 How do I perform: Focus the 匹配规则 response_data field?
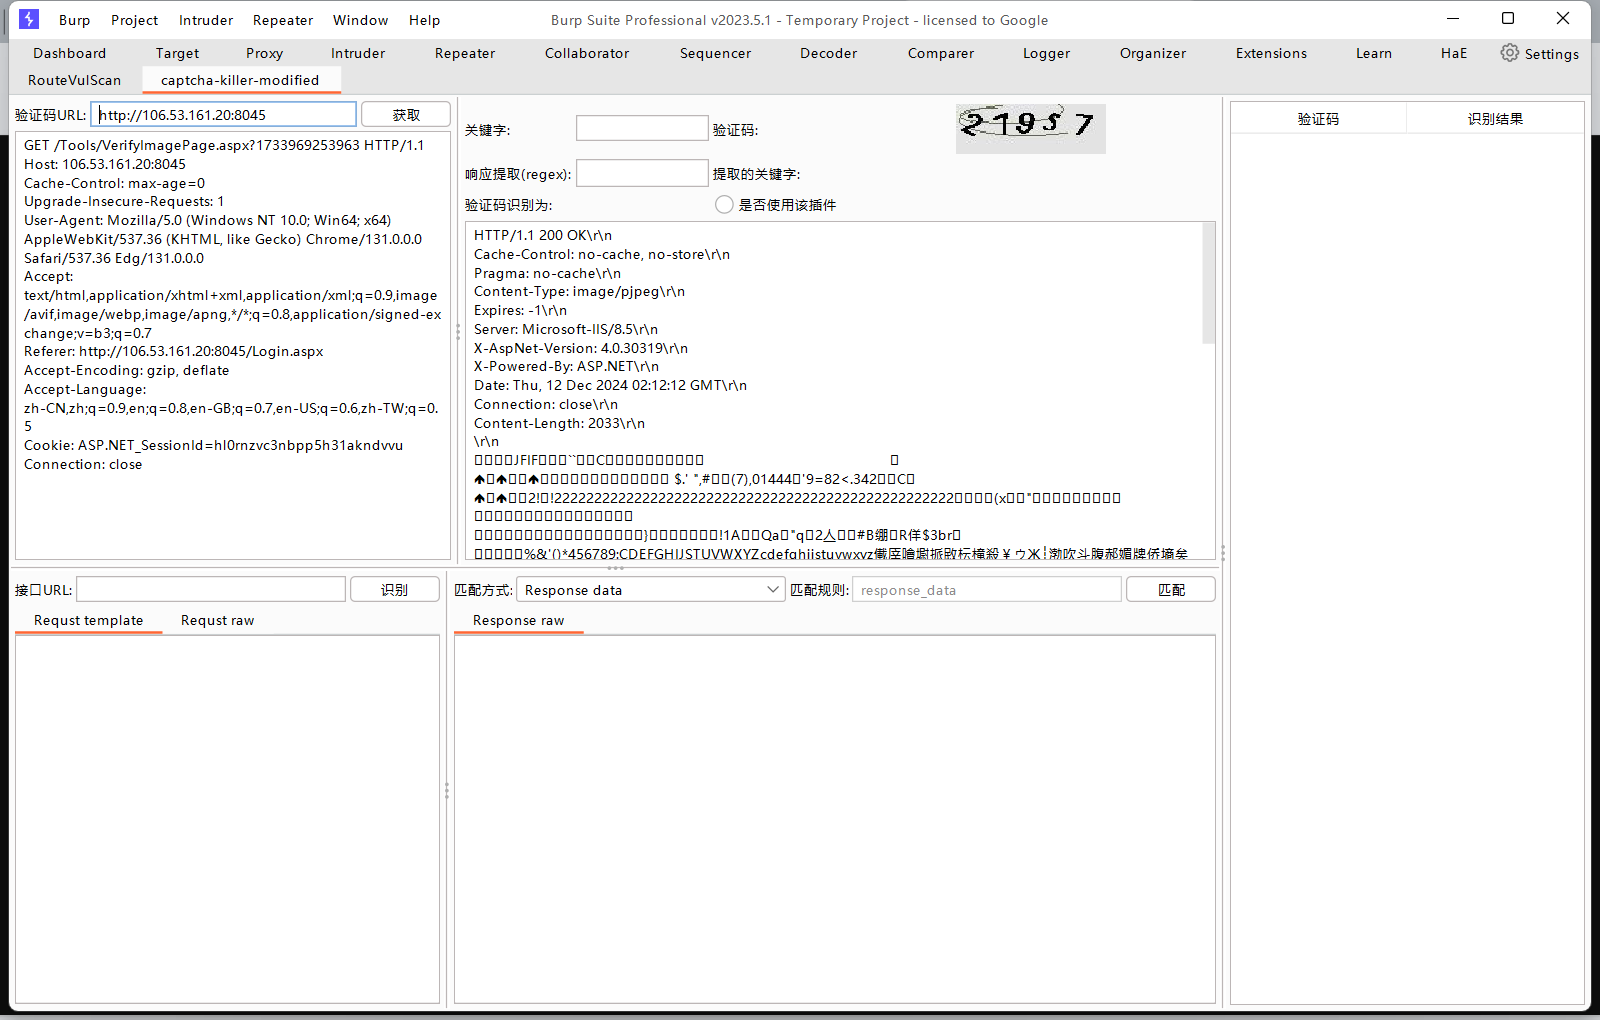coord(987,590)
